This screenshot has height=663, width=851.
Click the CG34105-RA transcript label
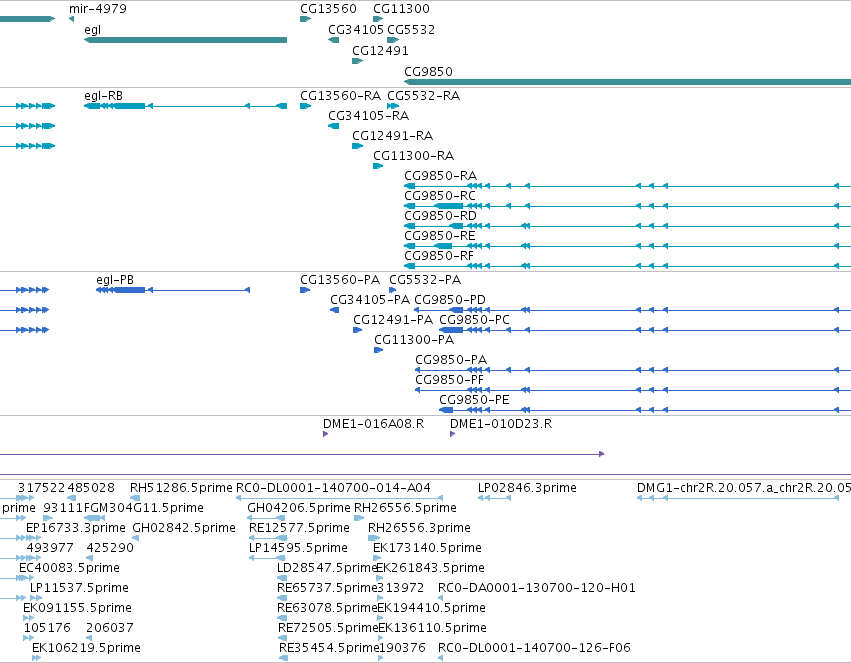point(369,116)
